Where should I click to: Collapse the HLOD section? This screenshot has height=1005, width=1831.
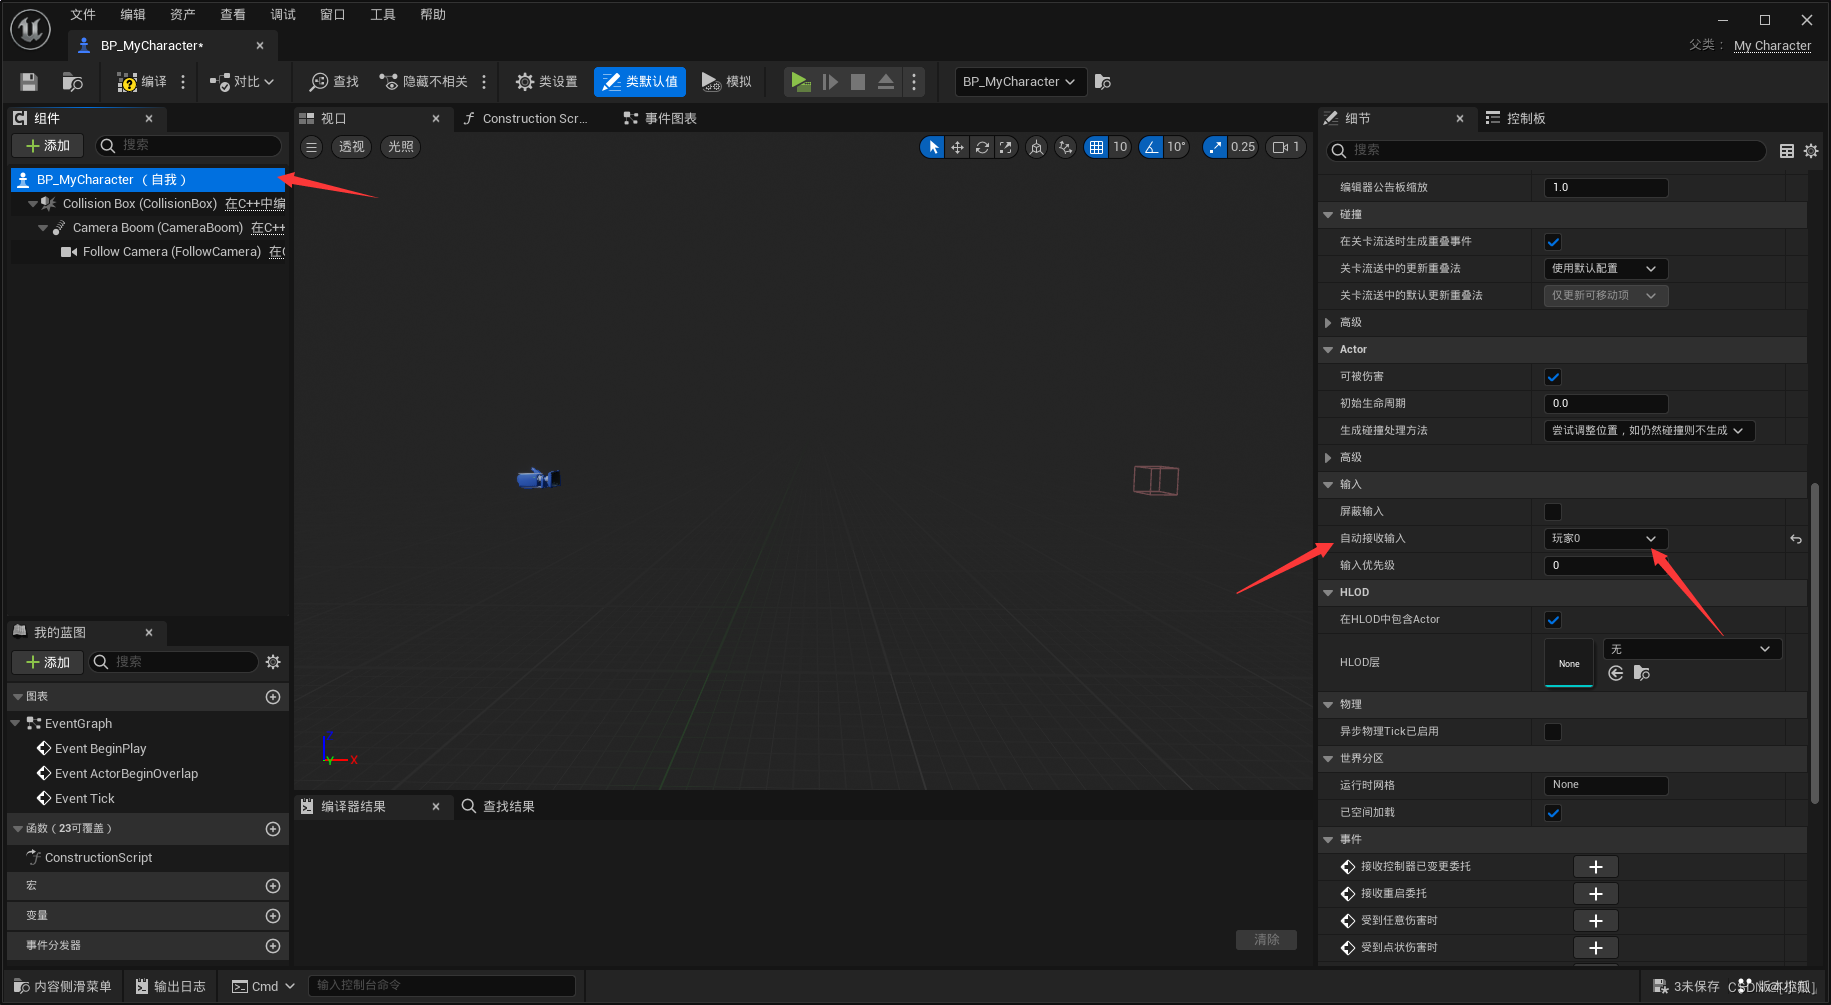click(x=1328, y=593)
